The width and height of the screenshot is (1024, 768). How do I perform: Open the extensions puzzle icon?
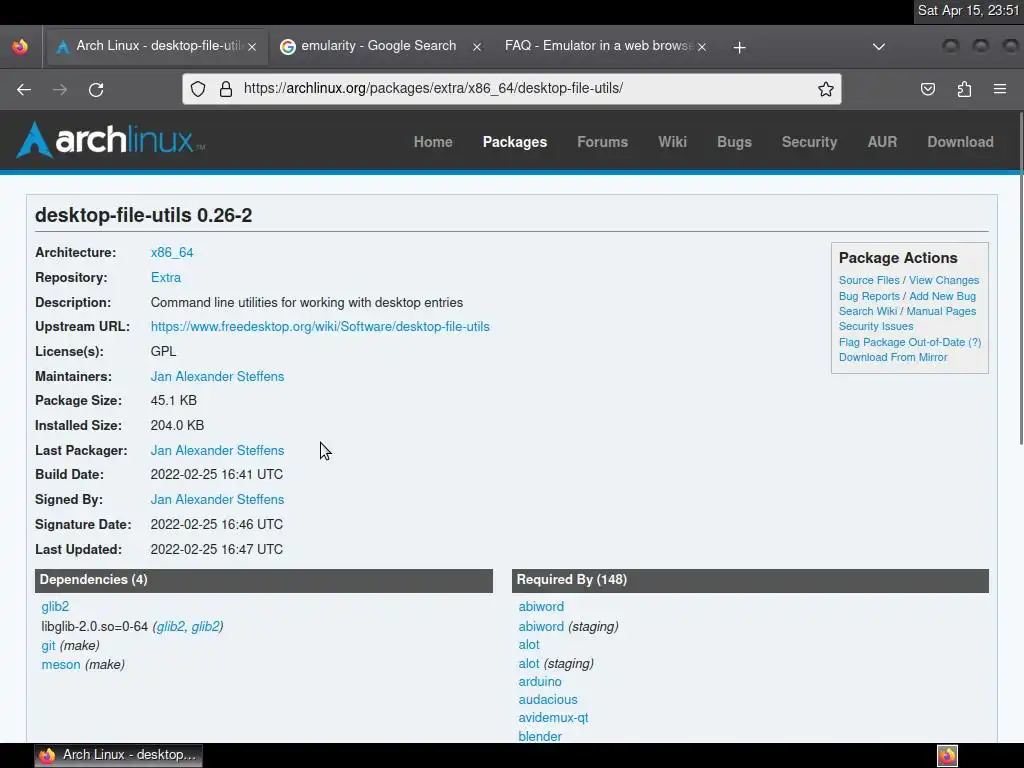pyautogui.click(x=964, y=89)
